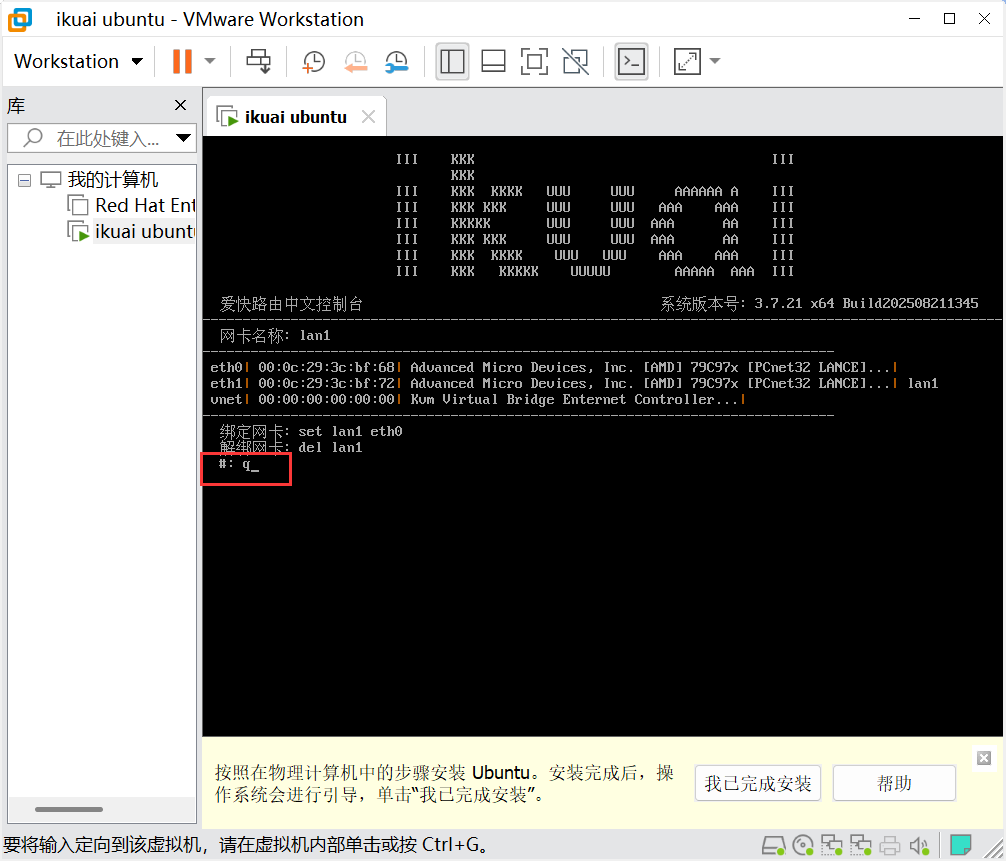Click the 系统版本号 3.7.21 text
This screenshot has width=1006, height=861.
coord(819,303)
